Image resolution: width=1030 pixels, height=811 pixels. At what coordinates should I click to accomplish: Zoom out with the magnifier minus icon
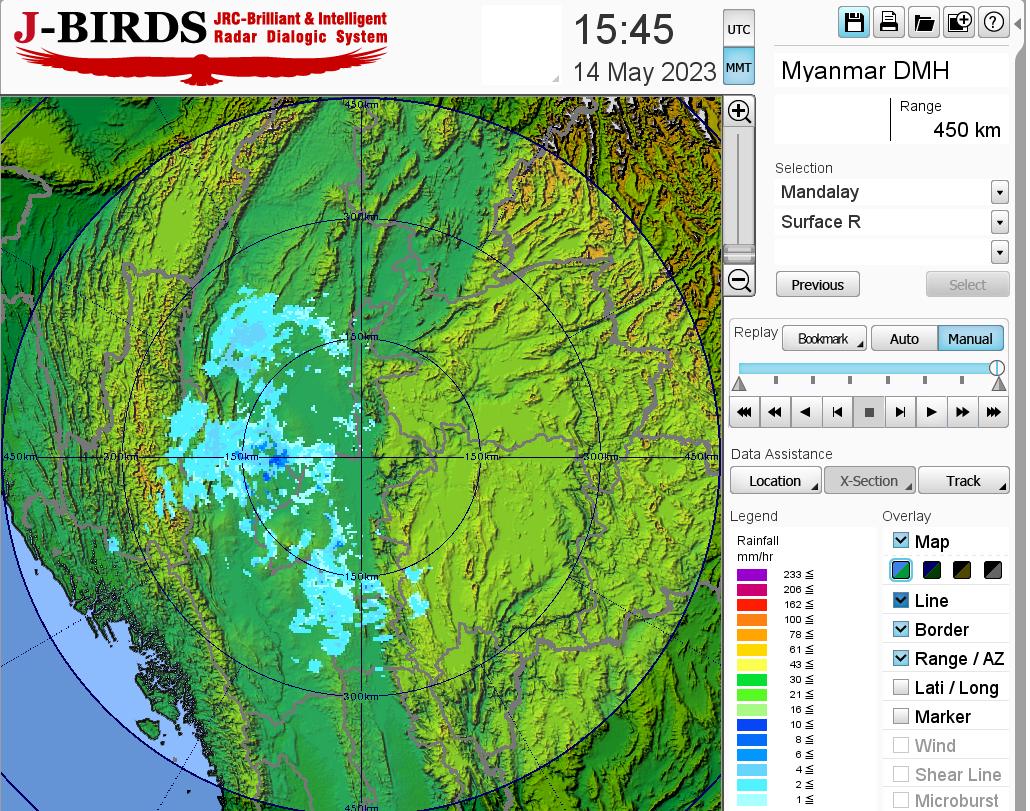coord(739,281)
